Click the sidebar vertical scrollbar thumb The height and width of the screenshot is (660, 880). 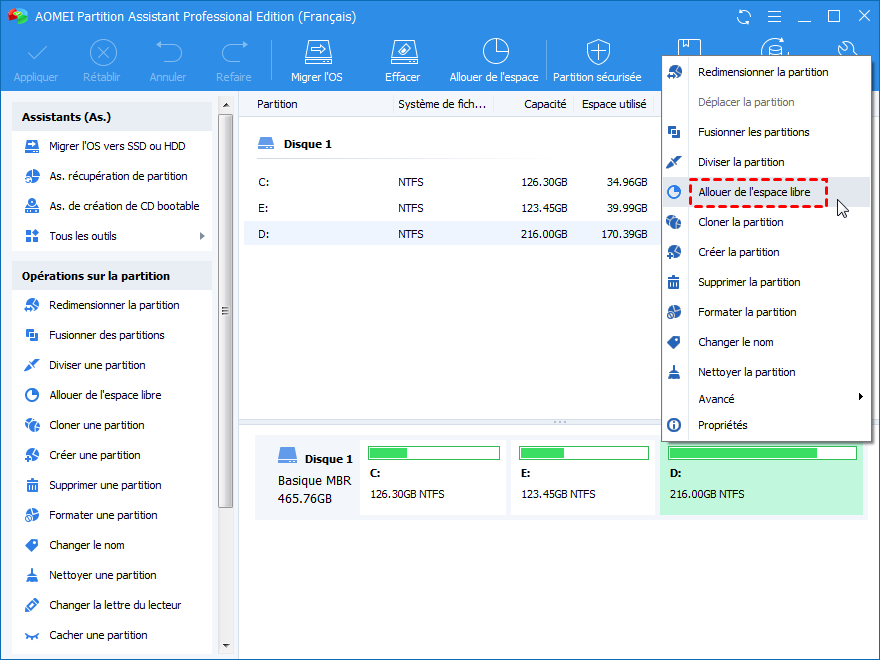click(226, 311)
